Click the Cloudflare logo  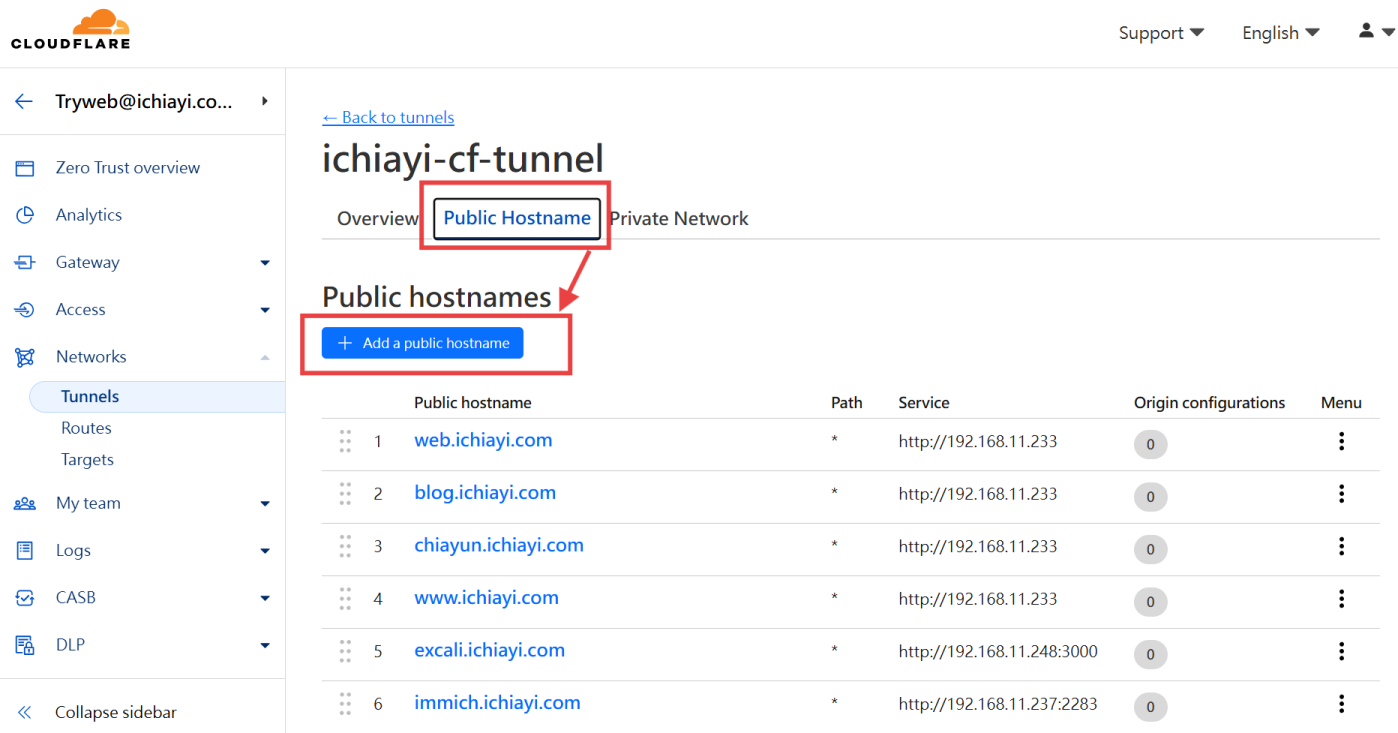pos(71,29)
